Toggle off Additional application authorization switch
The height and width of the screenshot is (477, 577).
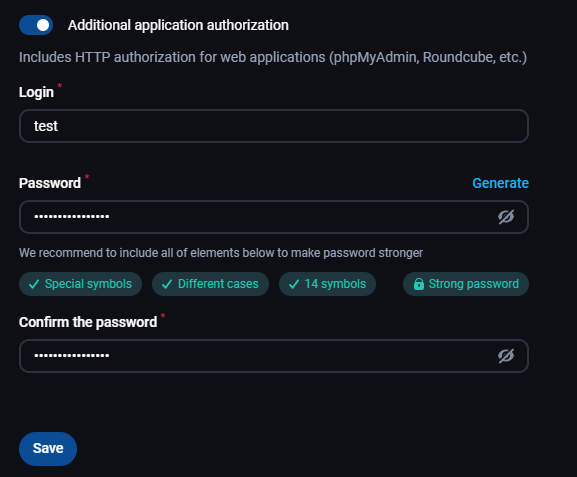click(36, 25)
